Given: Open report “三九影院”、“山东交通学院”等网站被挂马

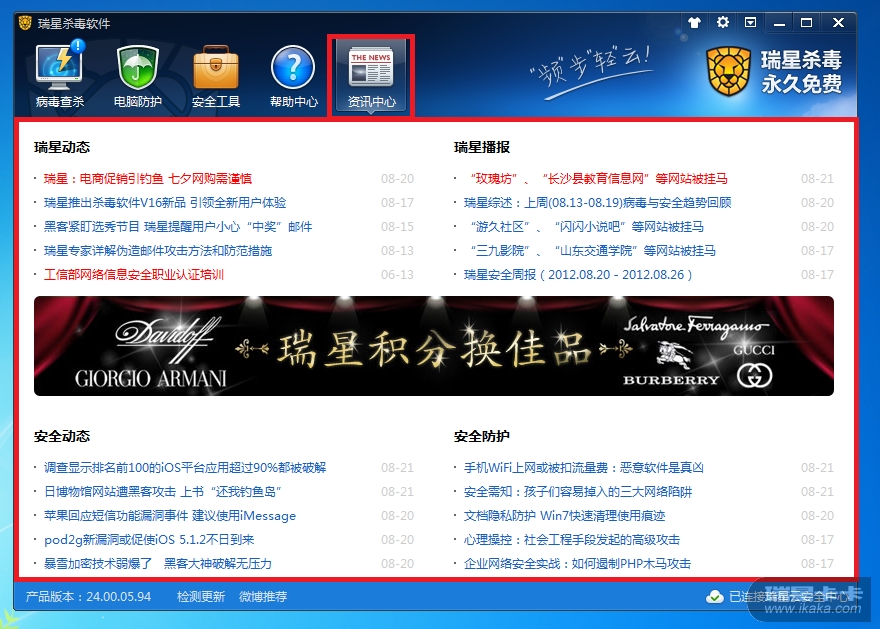Looking at the screenshot, I should tap(593, 251).
